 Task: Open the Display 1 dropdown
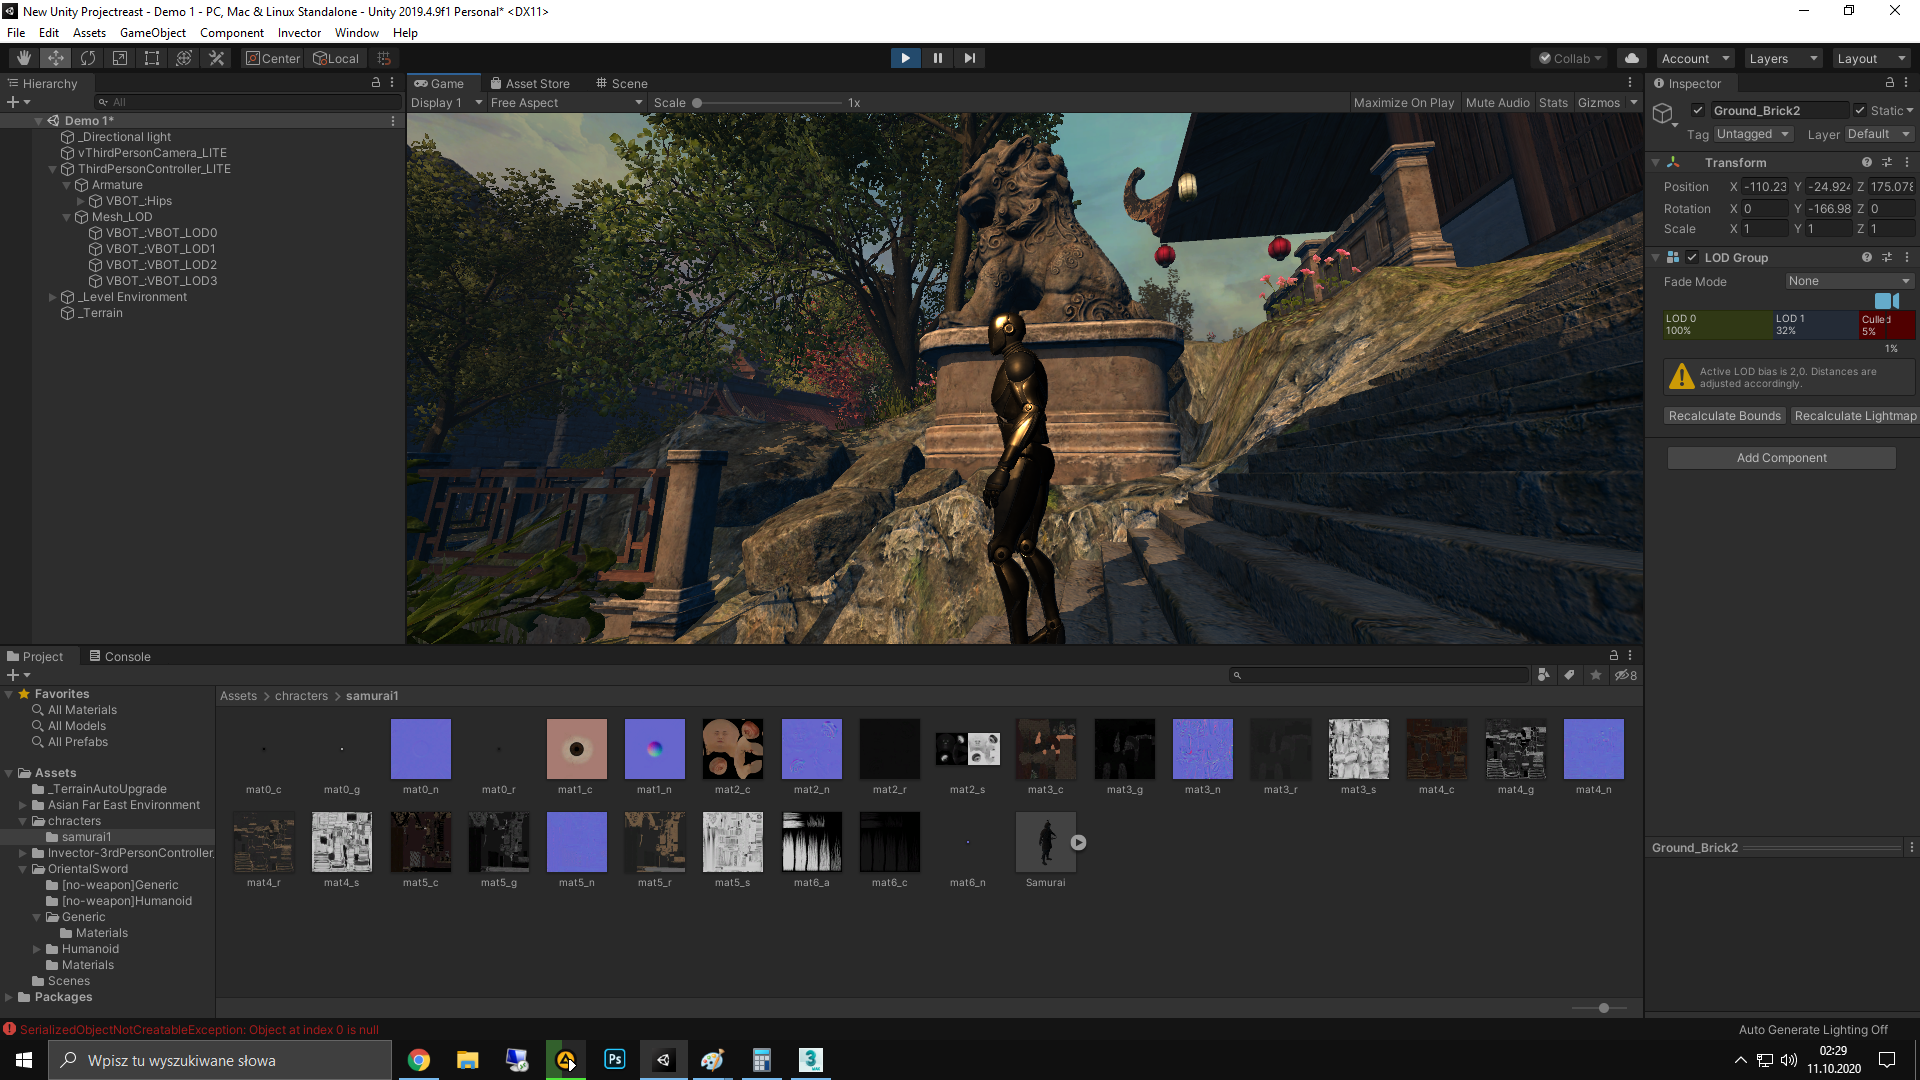tap(447, 102)
